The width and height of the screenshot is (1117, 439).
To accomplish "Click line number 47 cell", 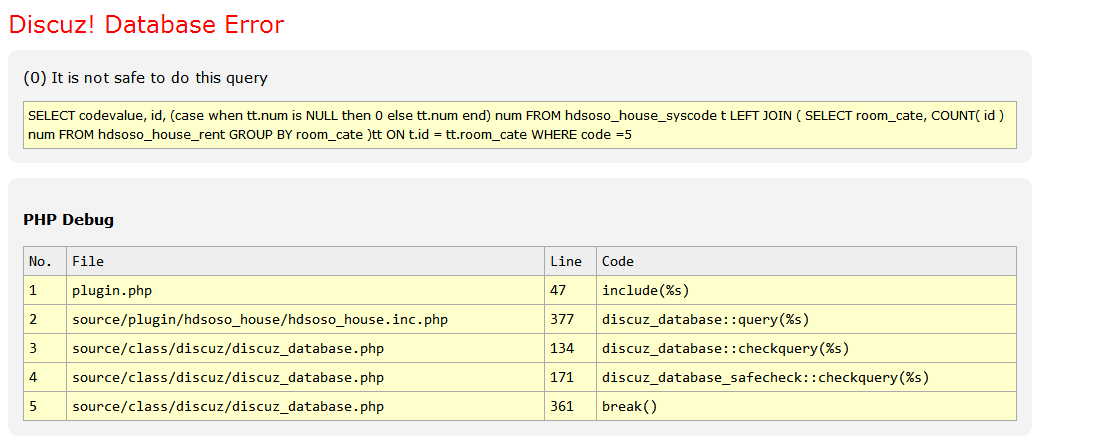I will pyautogui.click(x=558, y=290).
